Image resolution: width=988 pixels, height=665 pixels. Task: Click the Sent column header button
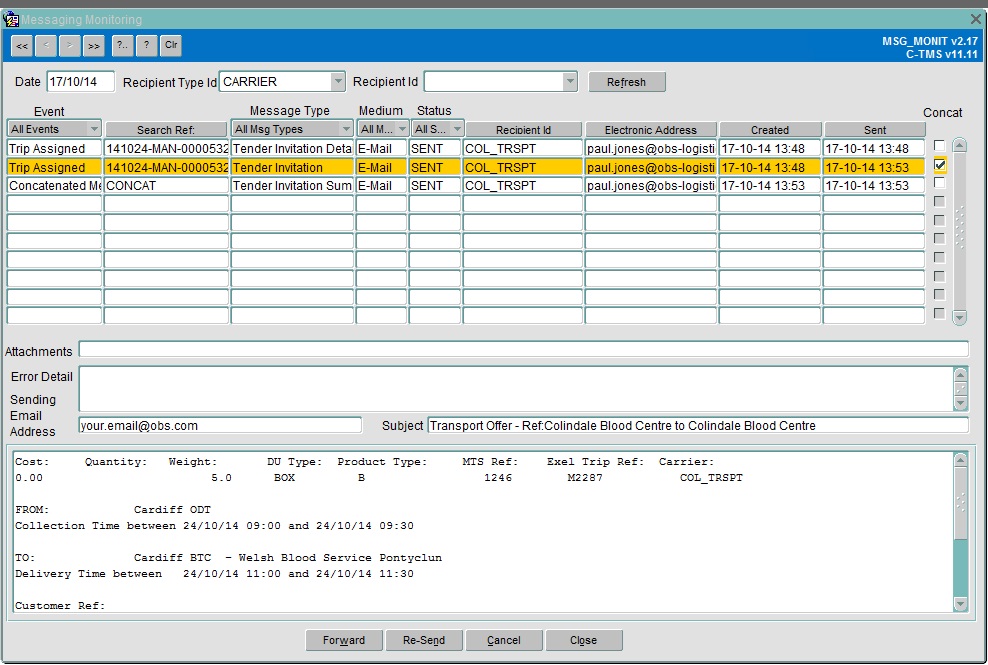[x=875, y=130]
